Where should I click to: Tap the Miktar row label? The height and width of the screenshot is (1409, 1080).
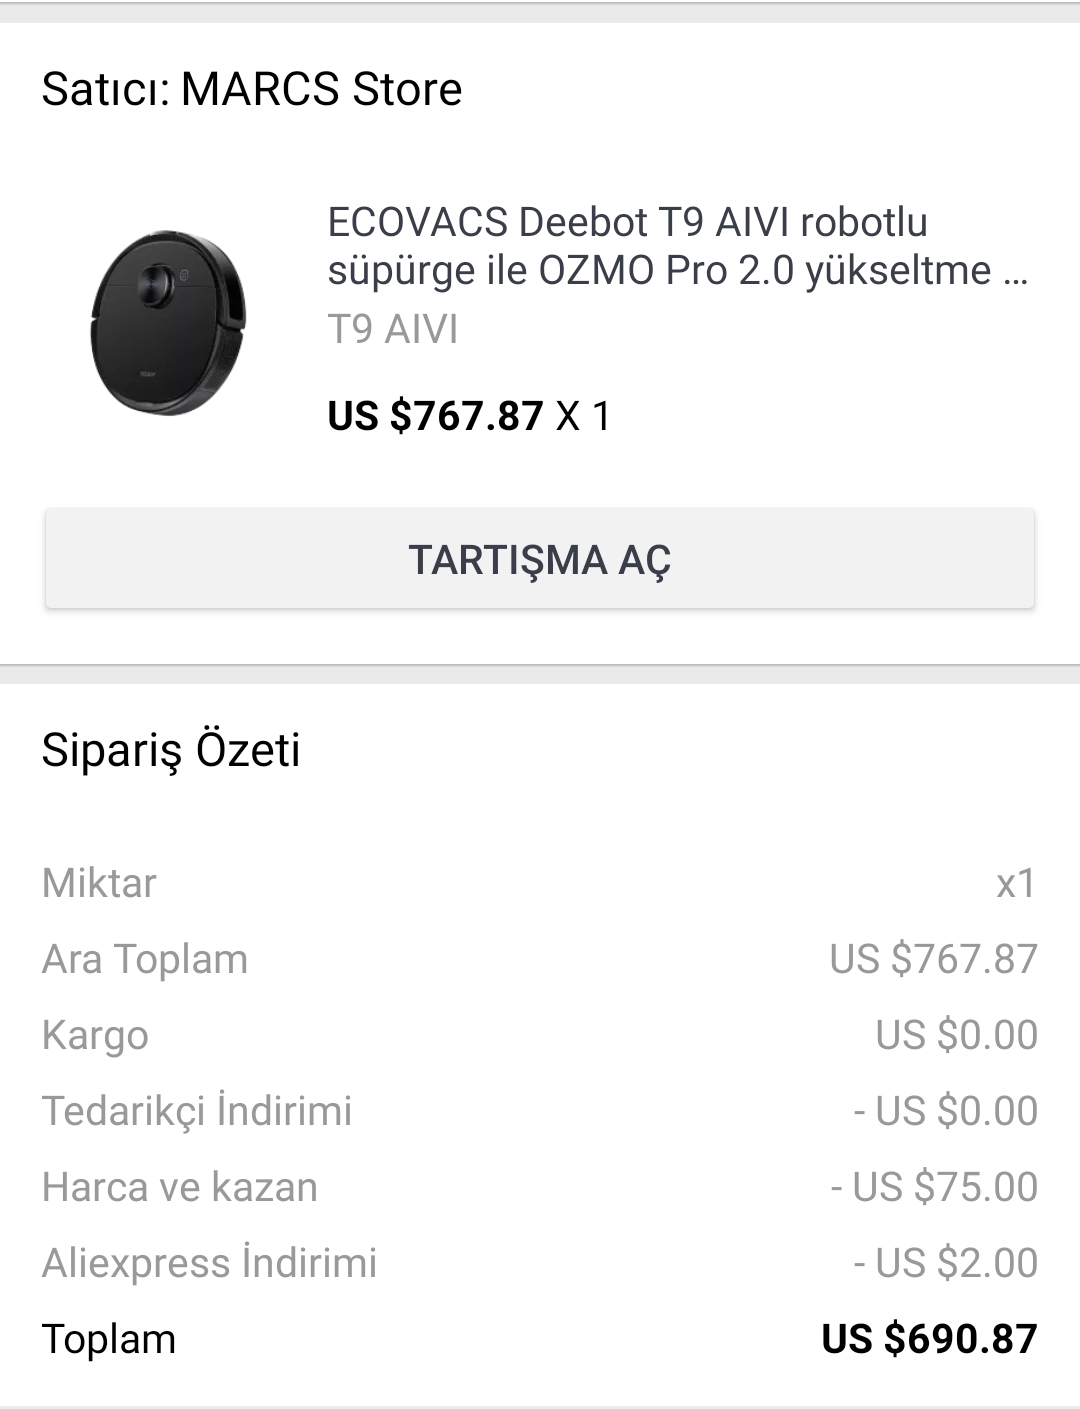(x=99, y=883)
